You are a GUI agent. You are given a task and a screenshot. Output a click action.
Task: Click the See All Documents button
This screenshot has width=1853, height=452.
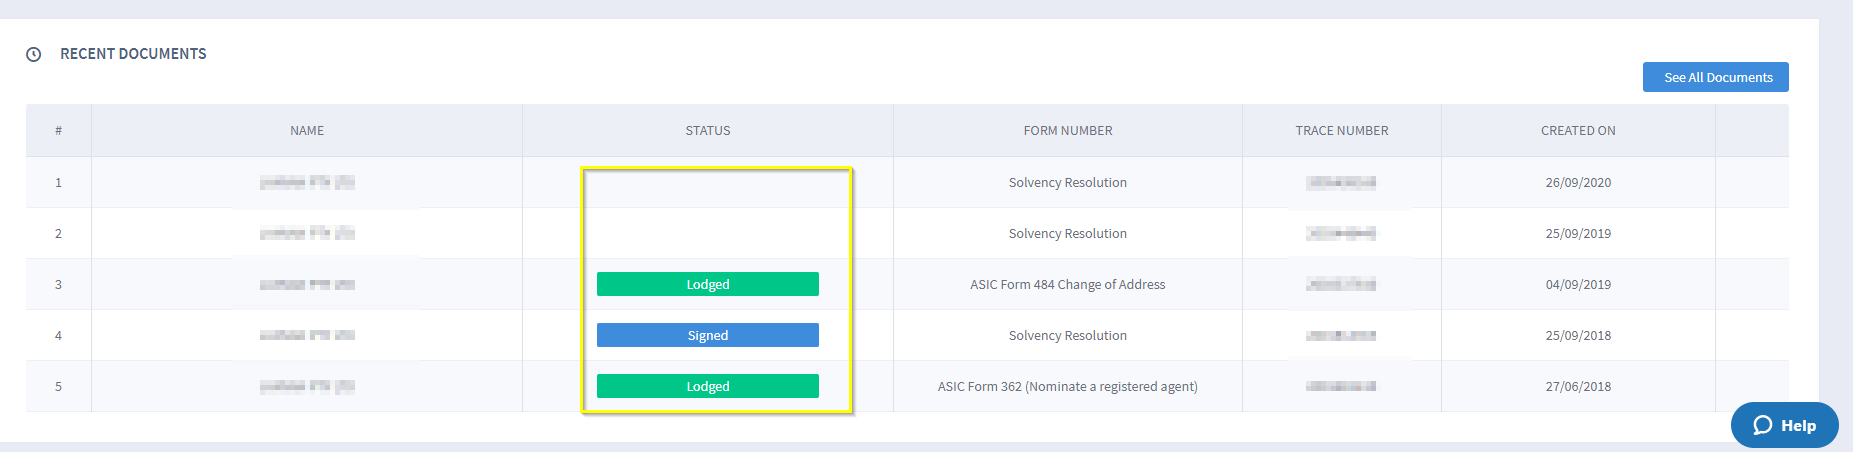coord(1716,77)
